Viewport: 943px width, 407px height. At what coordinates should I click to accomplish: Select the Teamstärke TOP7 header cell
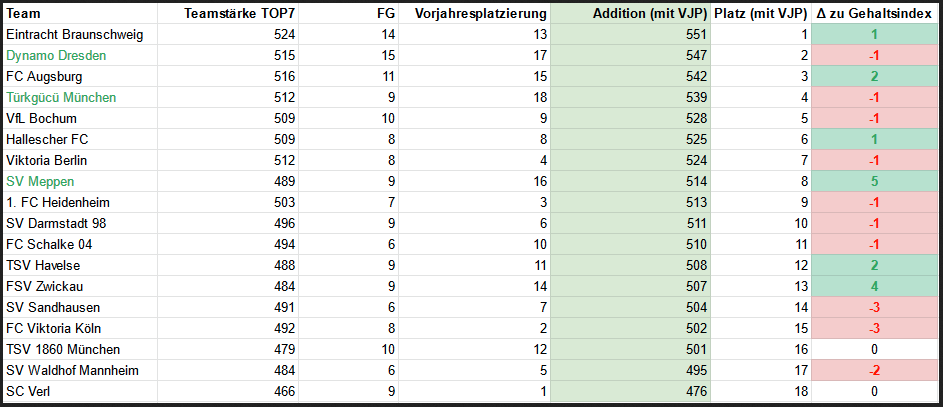click(x=241, y=13)
